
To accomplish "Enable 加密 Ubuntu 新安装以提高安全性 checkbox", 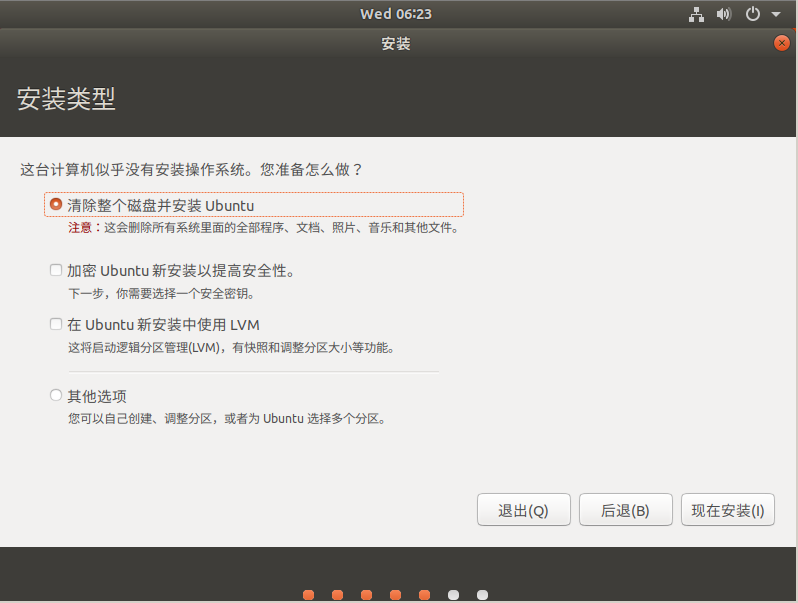I will pyautogui.click(x=56, y=270).
